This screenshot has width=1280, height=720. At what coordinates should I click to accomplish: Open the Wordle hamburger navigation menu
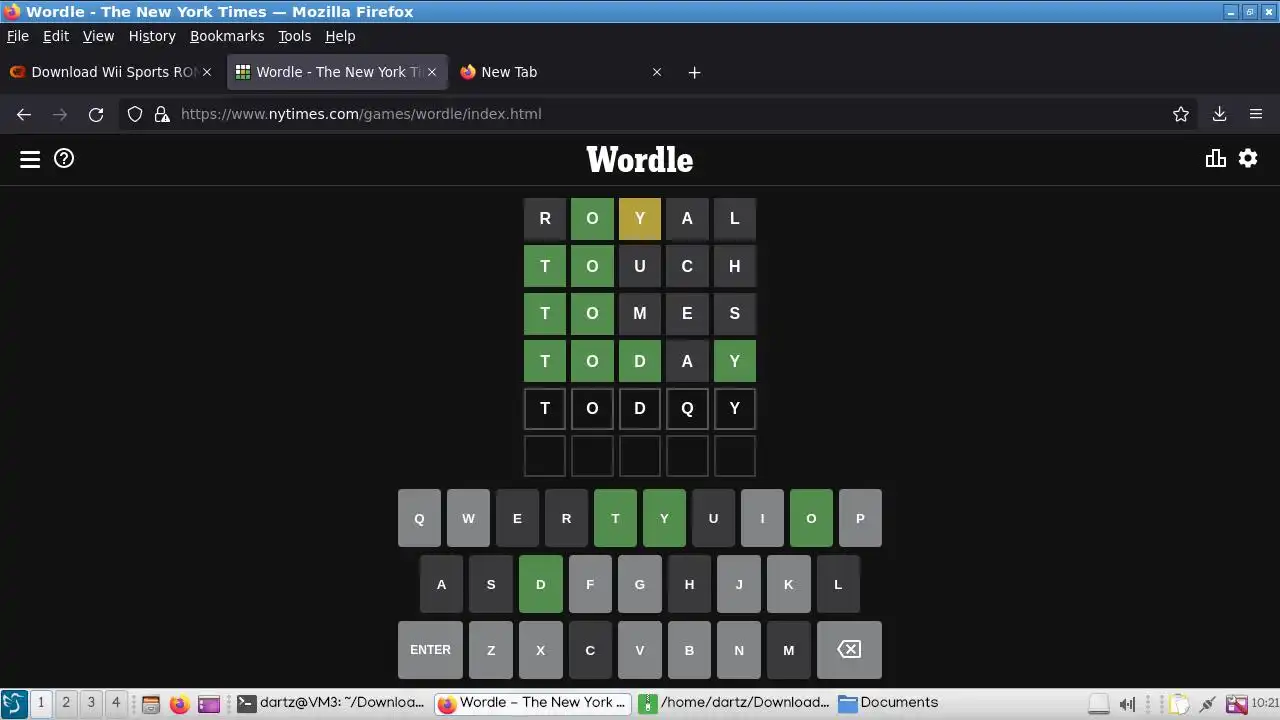(x=30, y=159)
